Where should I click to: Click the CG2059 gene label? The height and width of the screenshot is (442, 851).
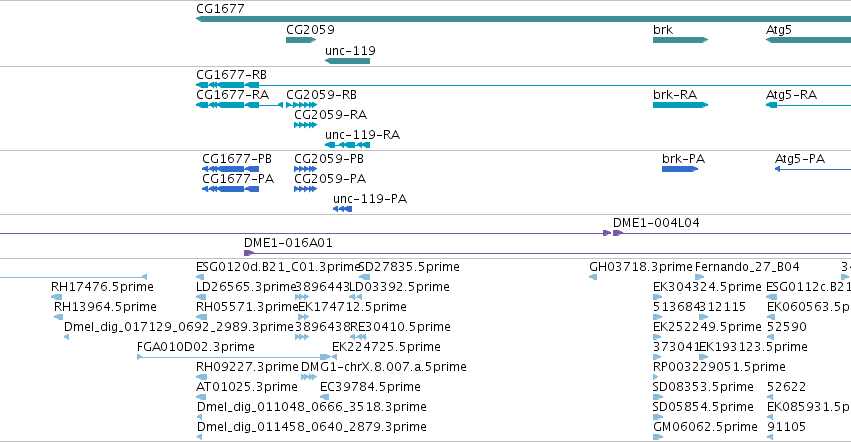310,29
